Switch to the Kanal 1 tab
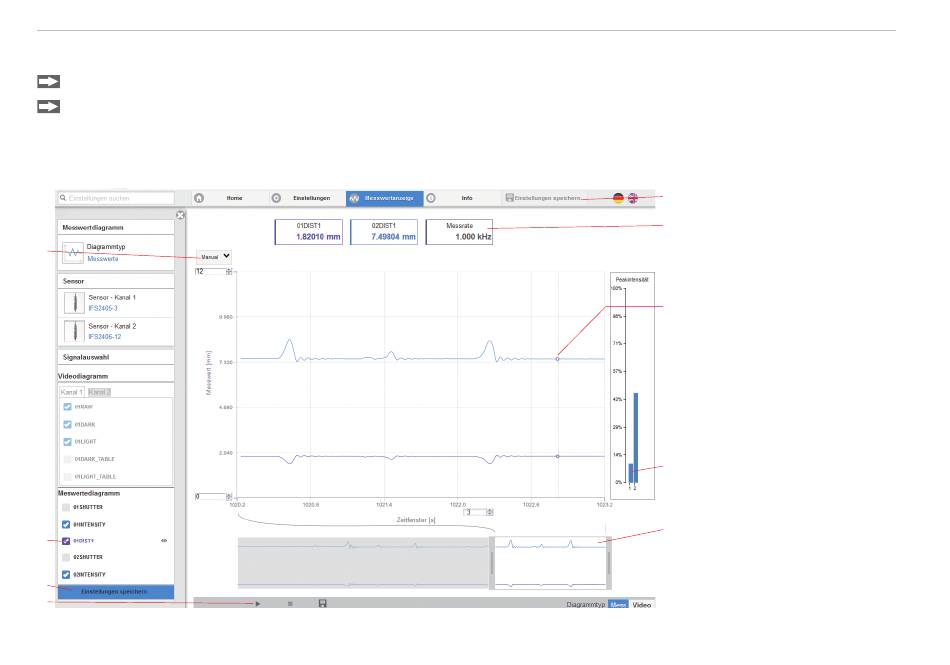Viewport: 950px width, 665px height. tap(71, 392)
